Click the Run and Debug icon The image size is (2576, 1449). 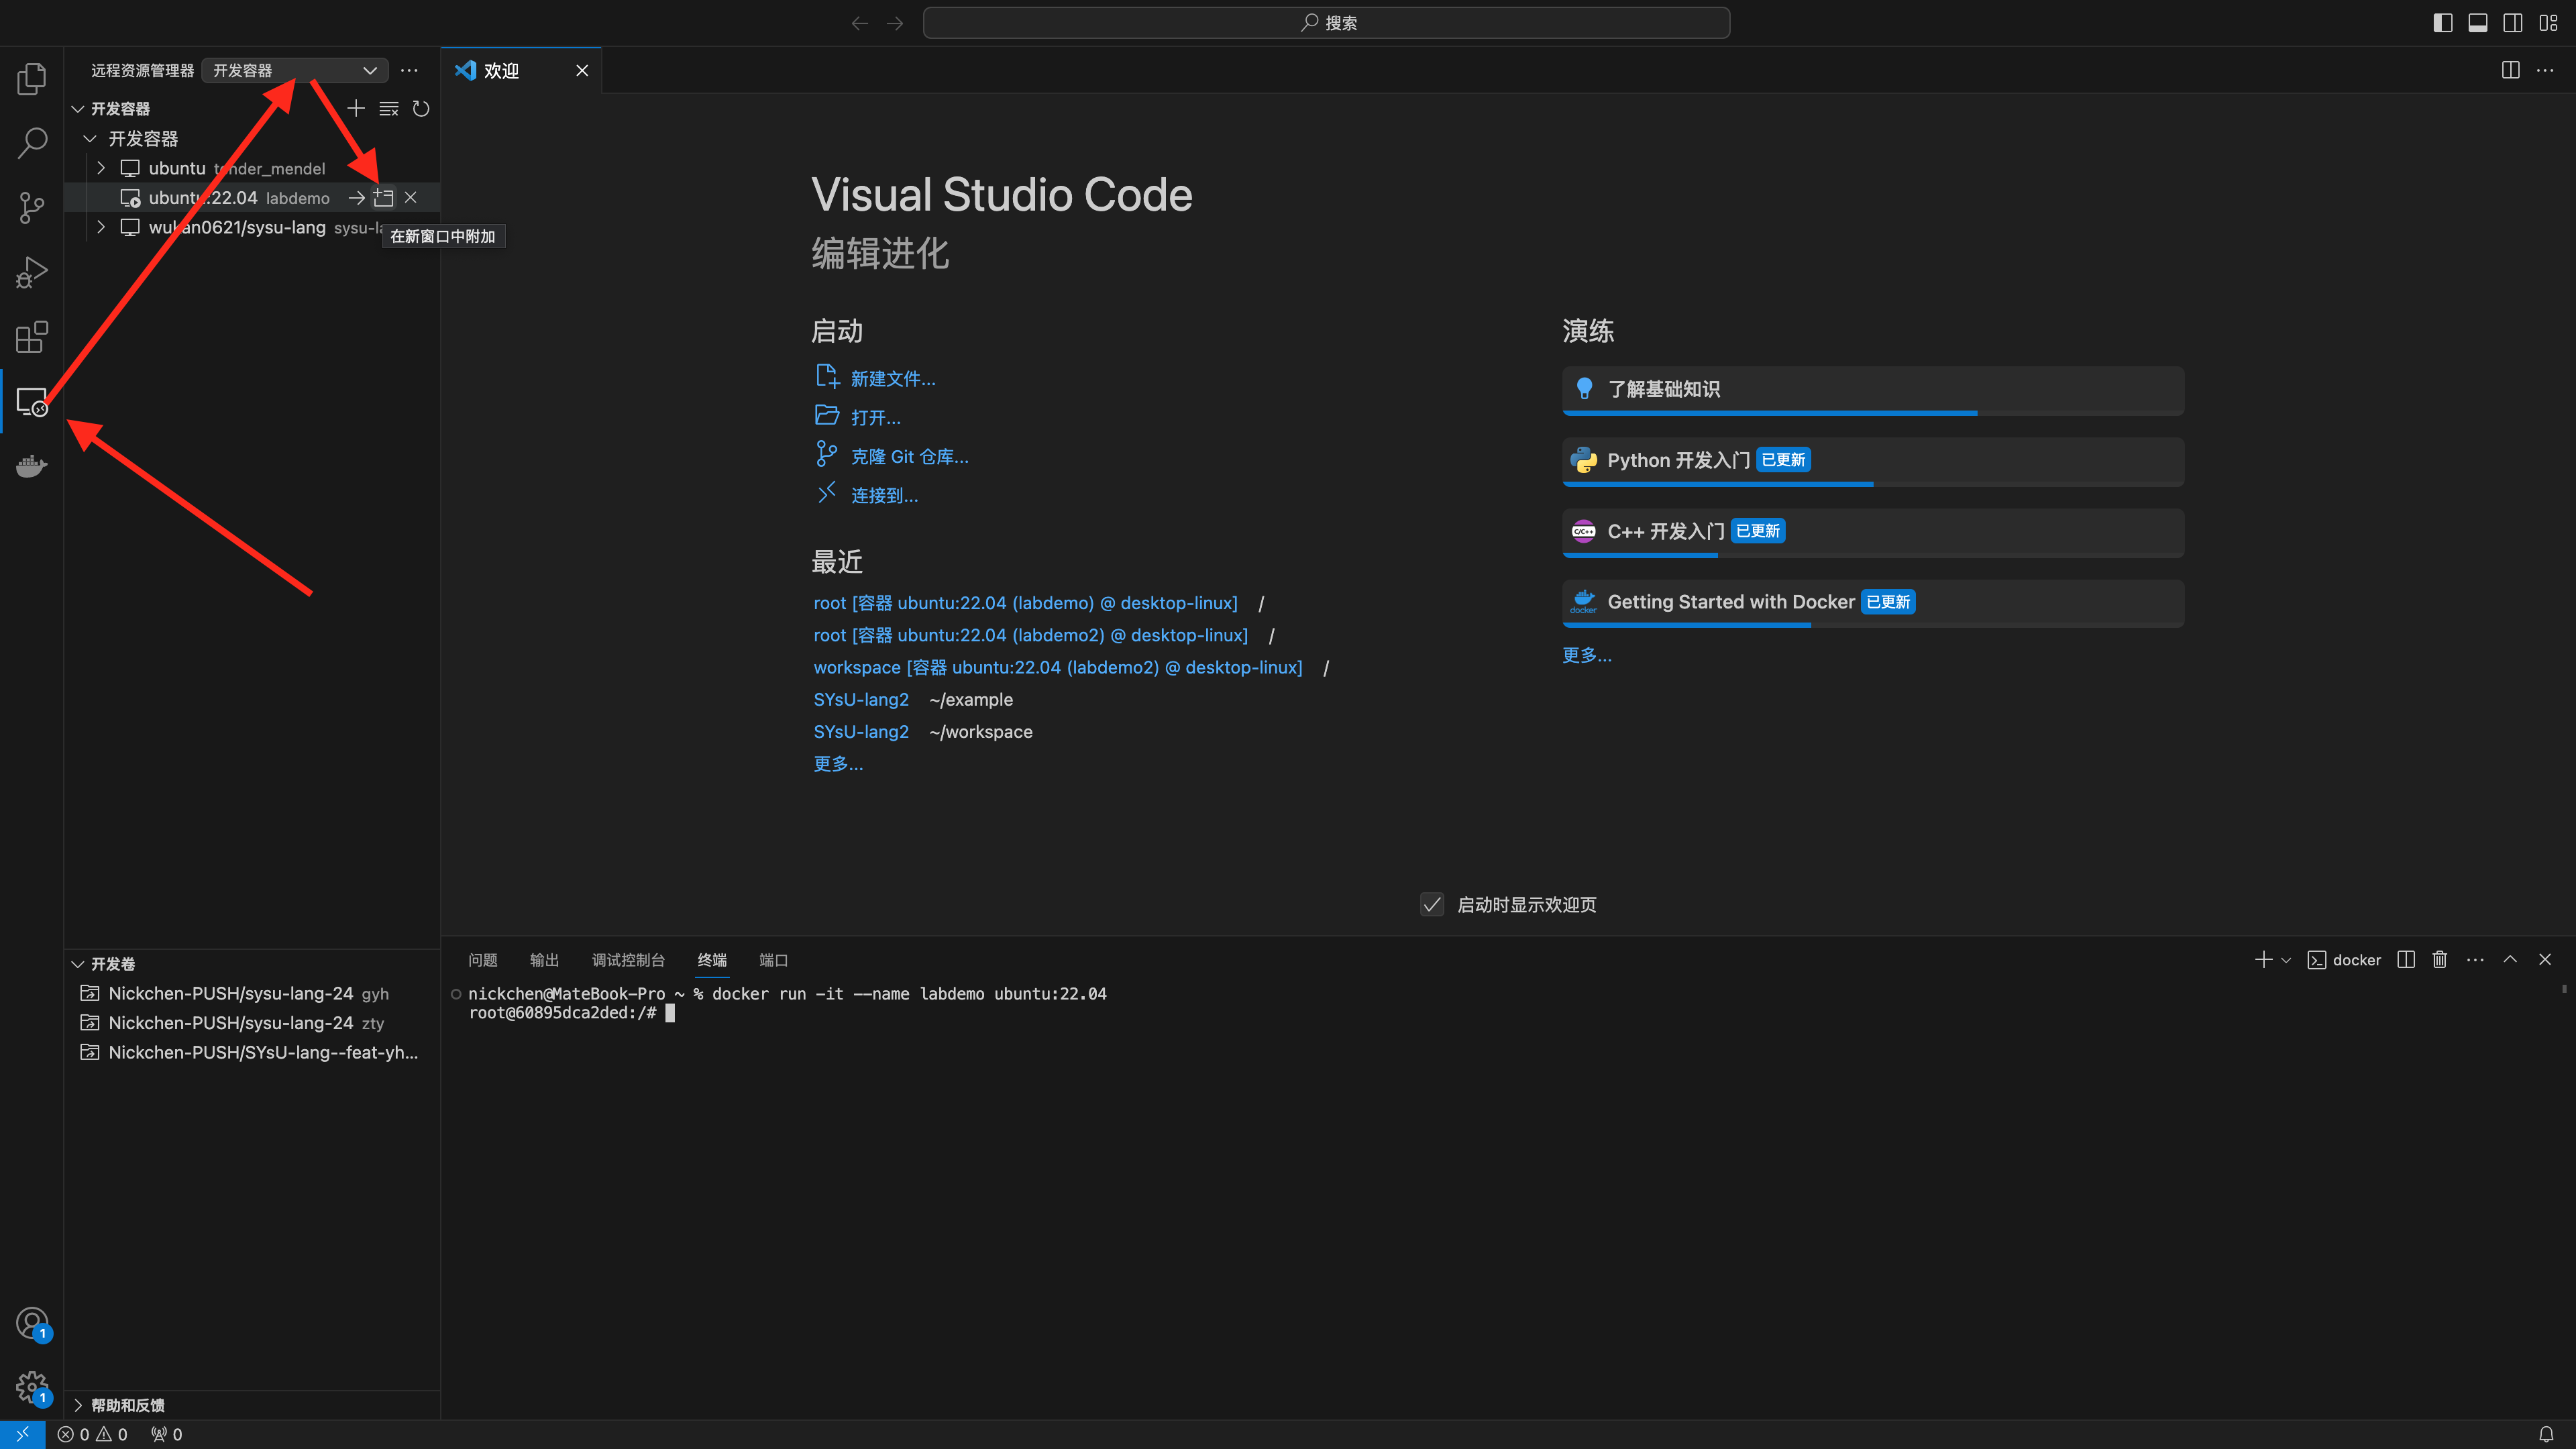click(32, 272)
